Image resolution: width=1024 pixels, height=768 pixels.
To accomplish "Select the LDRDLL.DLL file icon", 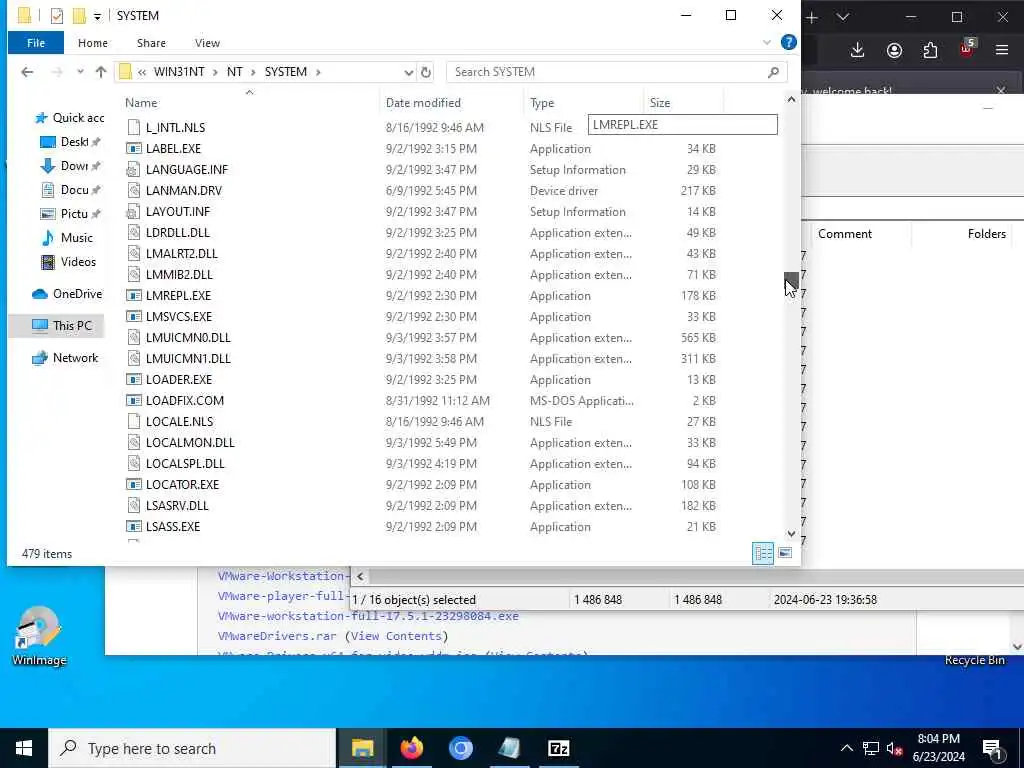I will pos(134,232).
